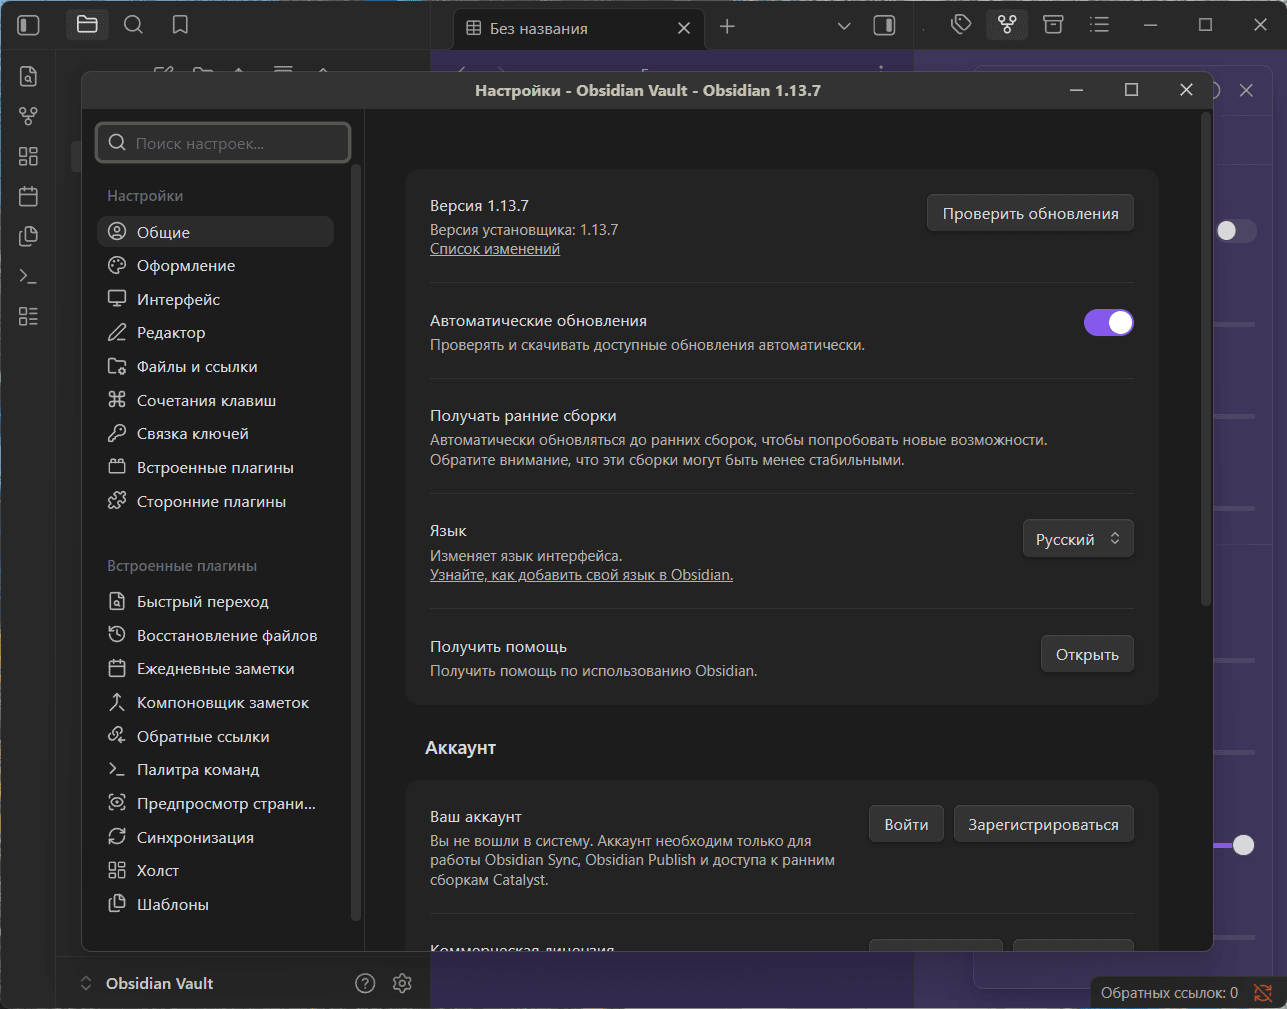Open settings gear icon near vault name
Screen dimensions: 1287x1009
tap(402, 983)
